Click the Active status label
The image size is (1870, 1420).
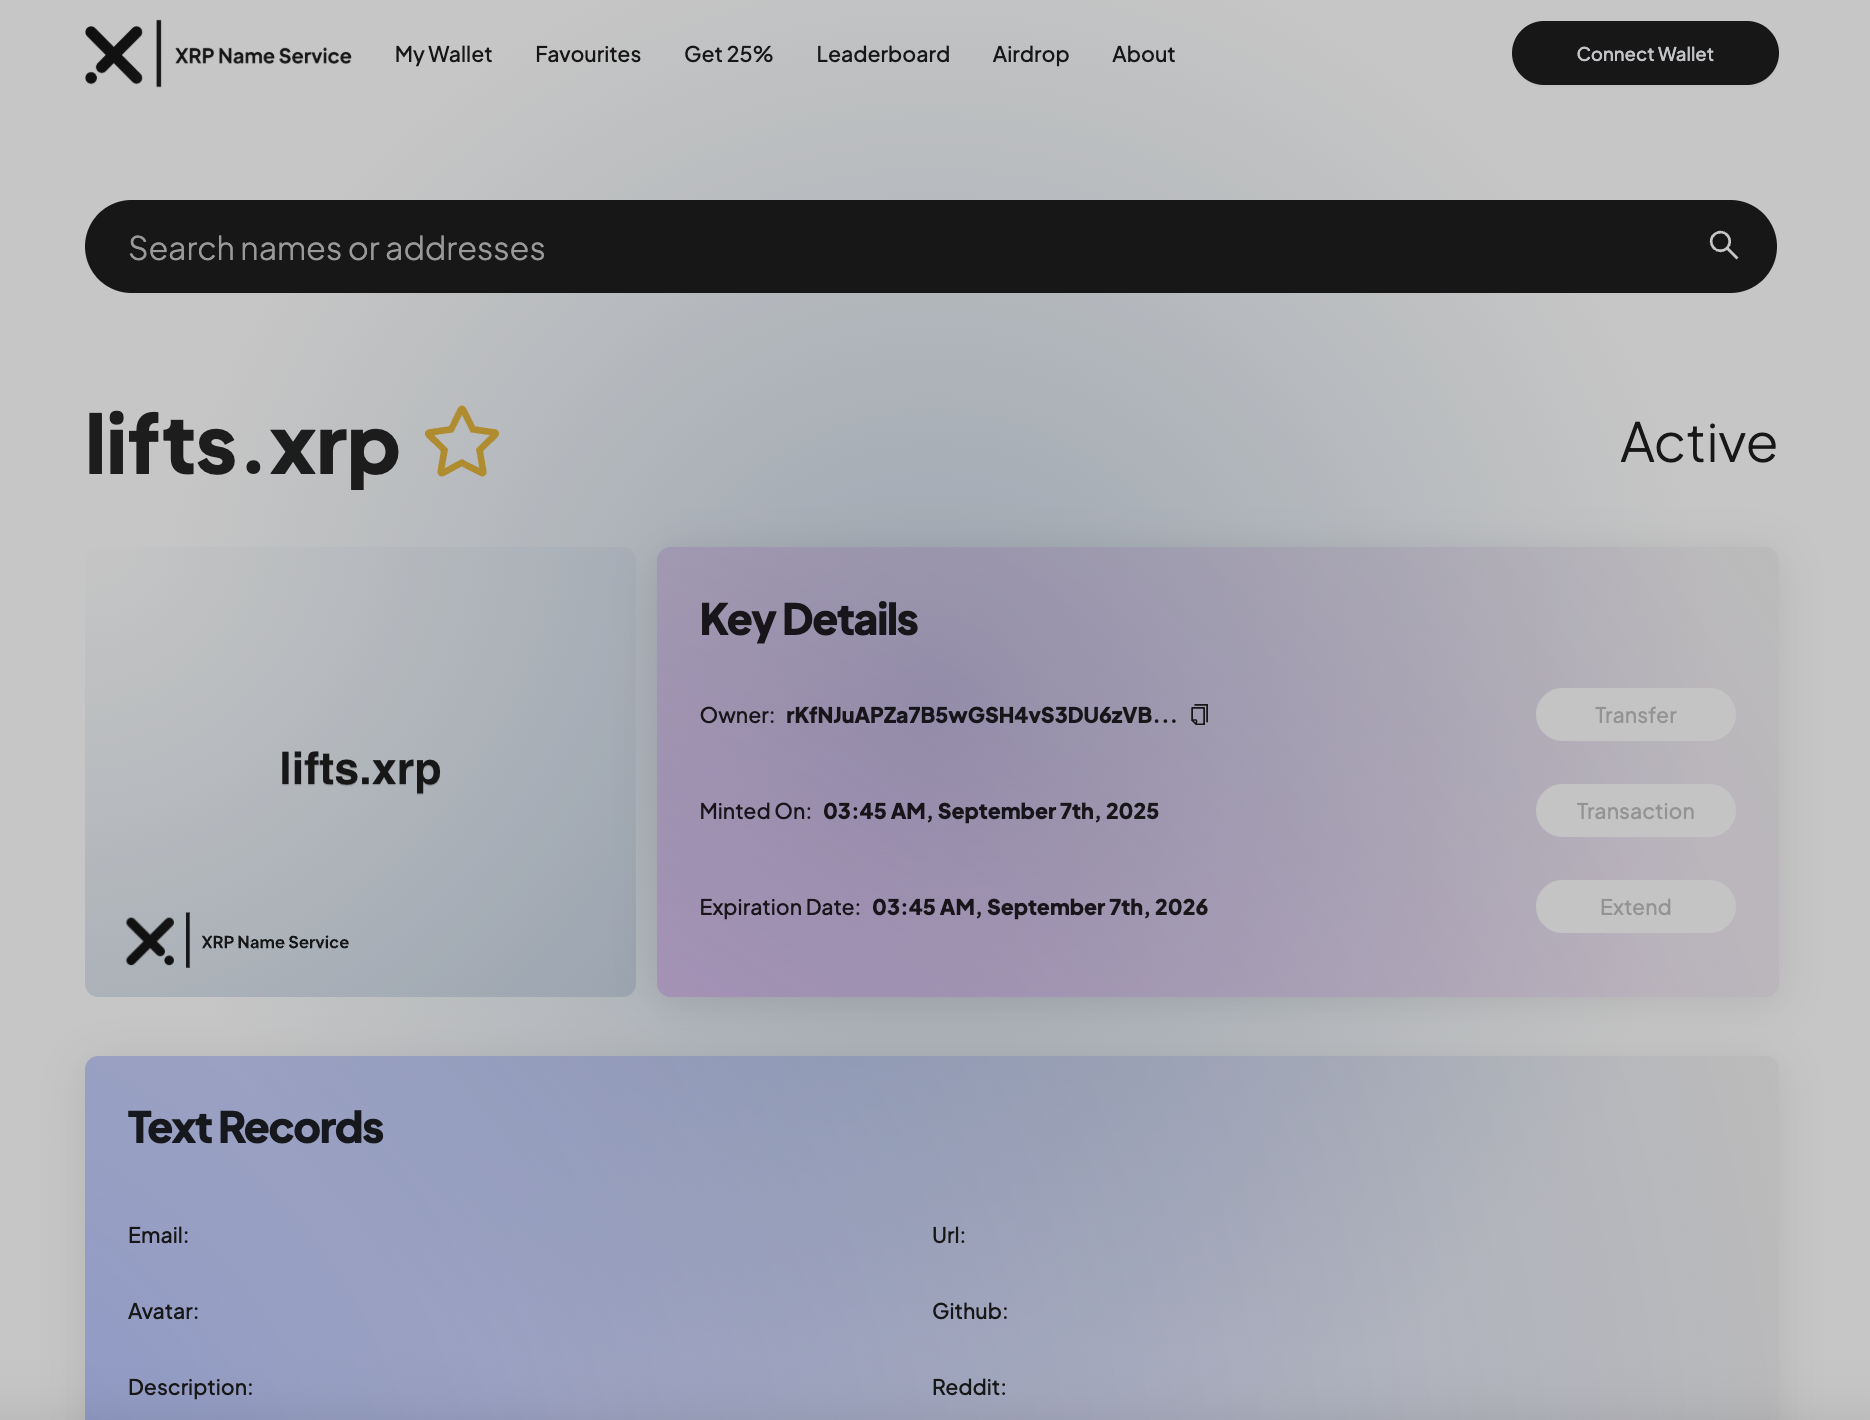1697,442
